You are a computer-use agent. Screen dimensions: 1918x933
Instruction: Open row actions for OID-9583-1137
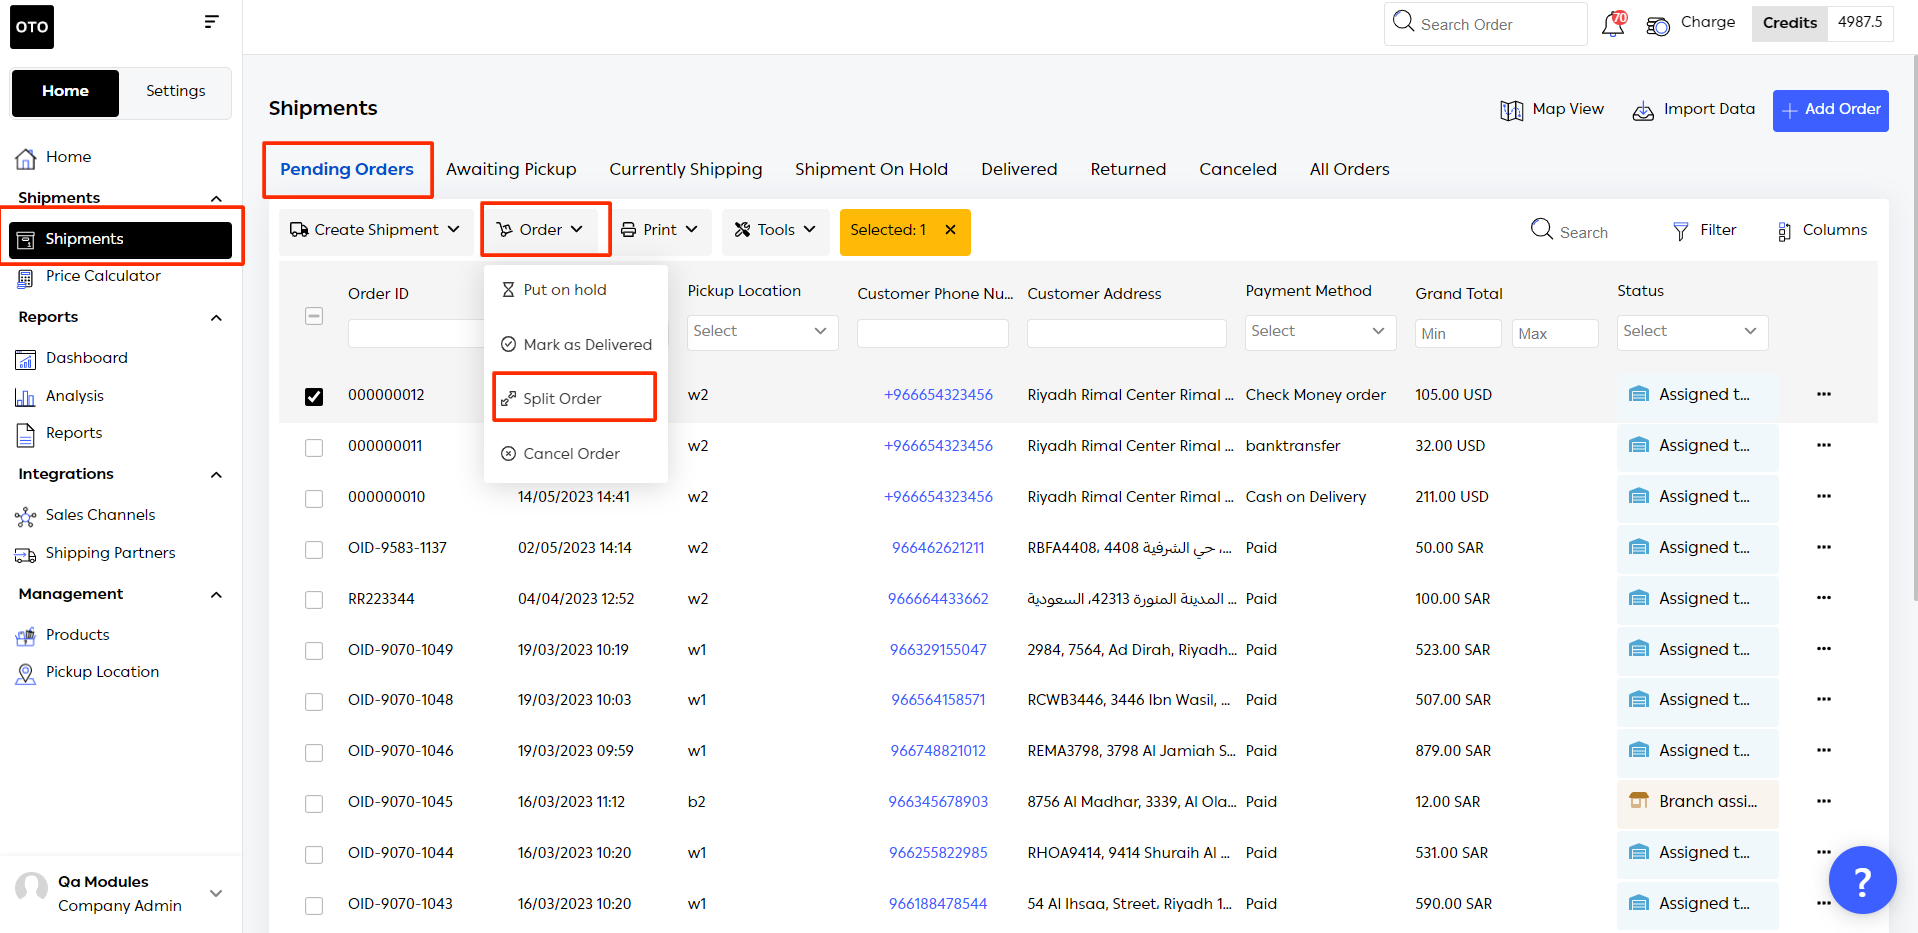point(1824,547)
